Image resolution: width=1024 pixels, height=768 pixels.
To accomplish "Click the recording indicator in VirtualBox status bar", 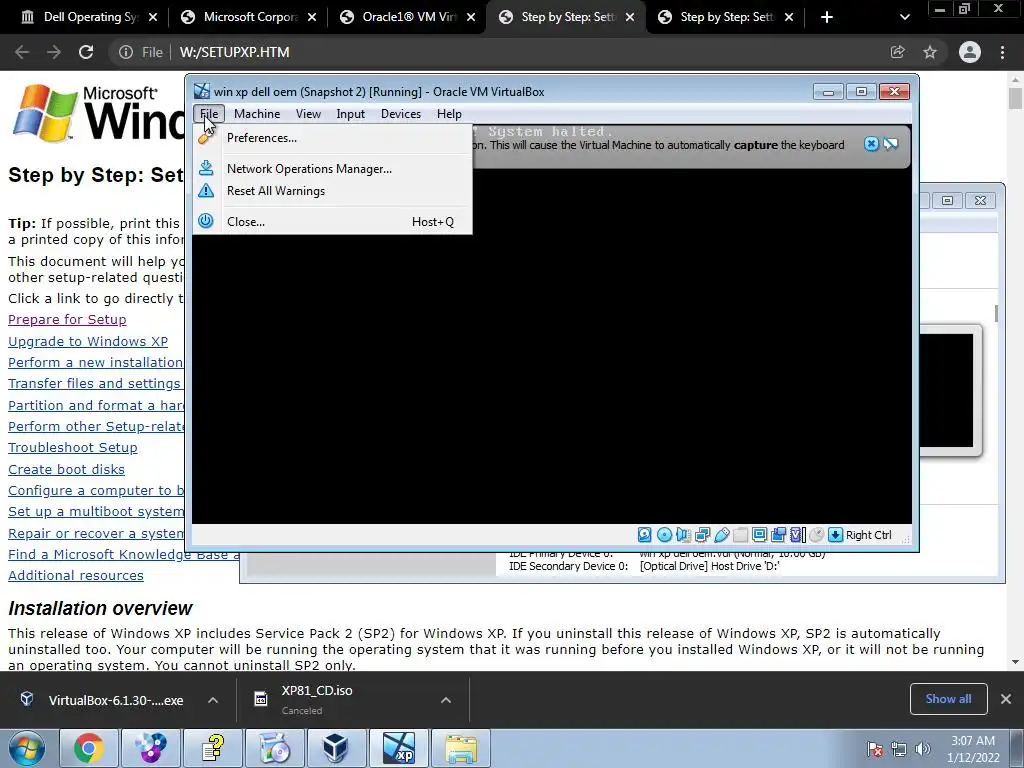I will pyautogui.click(x=778, y=535).
